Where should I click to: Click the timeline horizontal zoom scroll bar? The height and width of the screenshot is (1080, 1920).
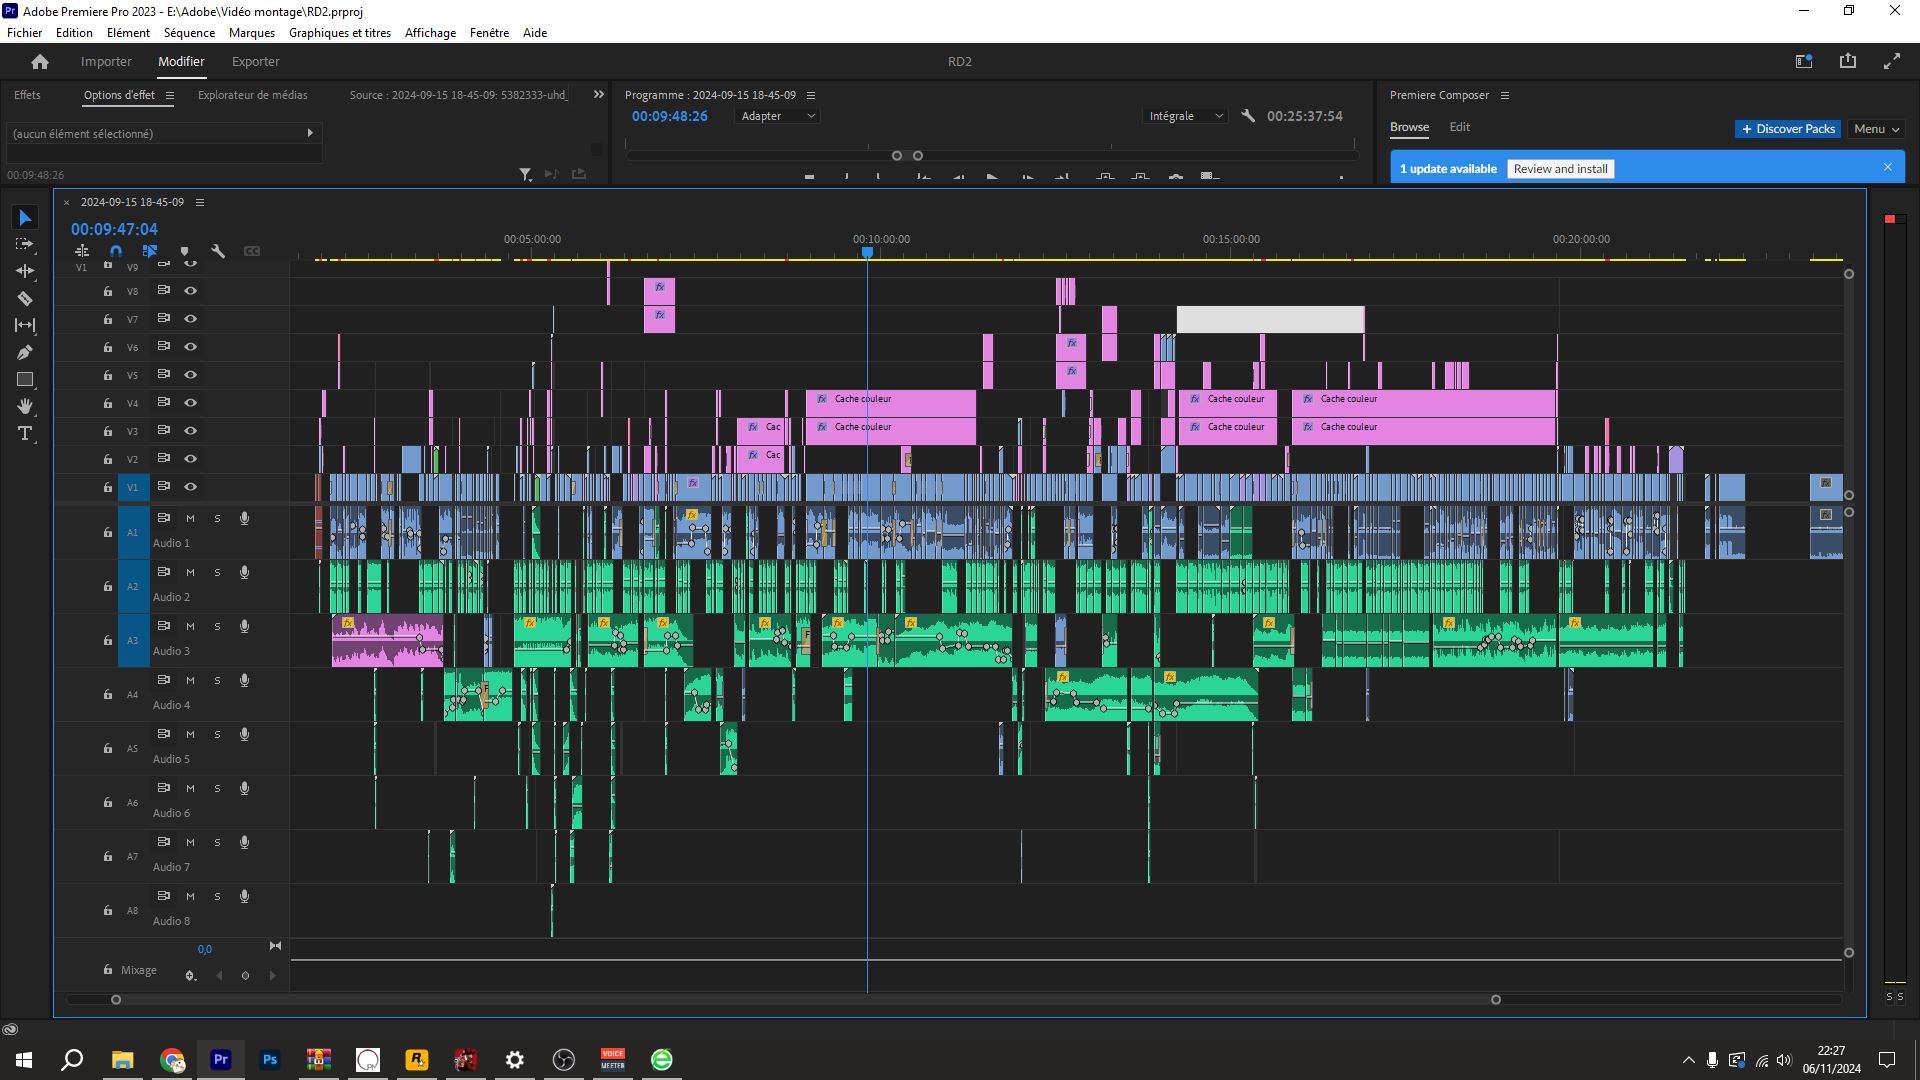click(x=806, y=999)
